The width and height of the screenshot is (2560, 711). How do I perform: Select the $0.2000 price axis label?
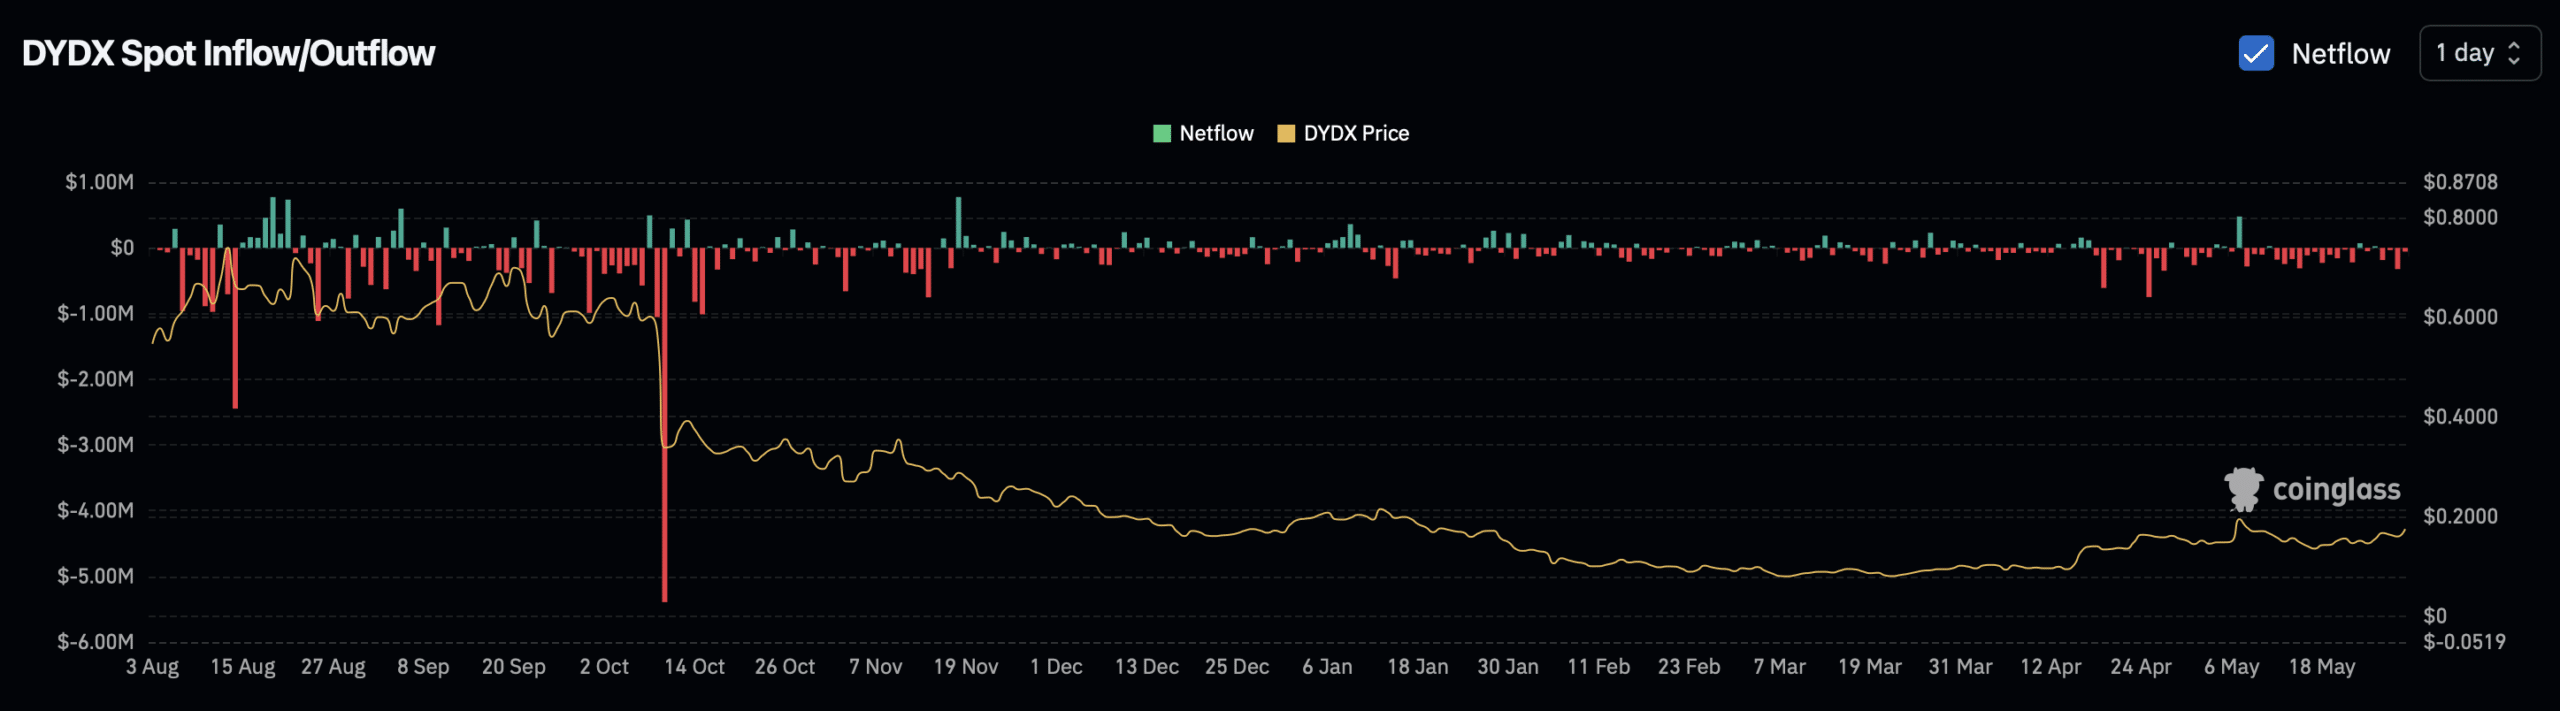click(x=2460, y=516)
